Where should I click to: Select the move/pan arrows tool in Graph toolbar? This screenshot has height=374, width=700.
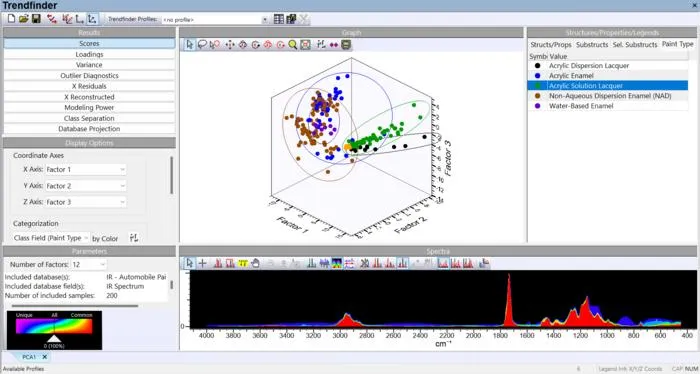point(229,45)
